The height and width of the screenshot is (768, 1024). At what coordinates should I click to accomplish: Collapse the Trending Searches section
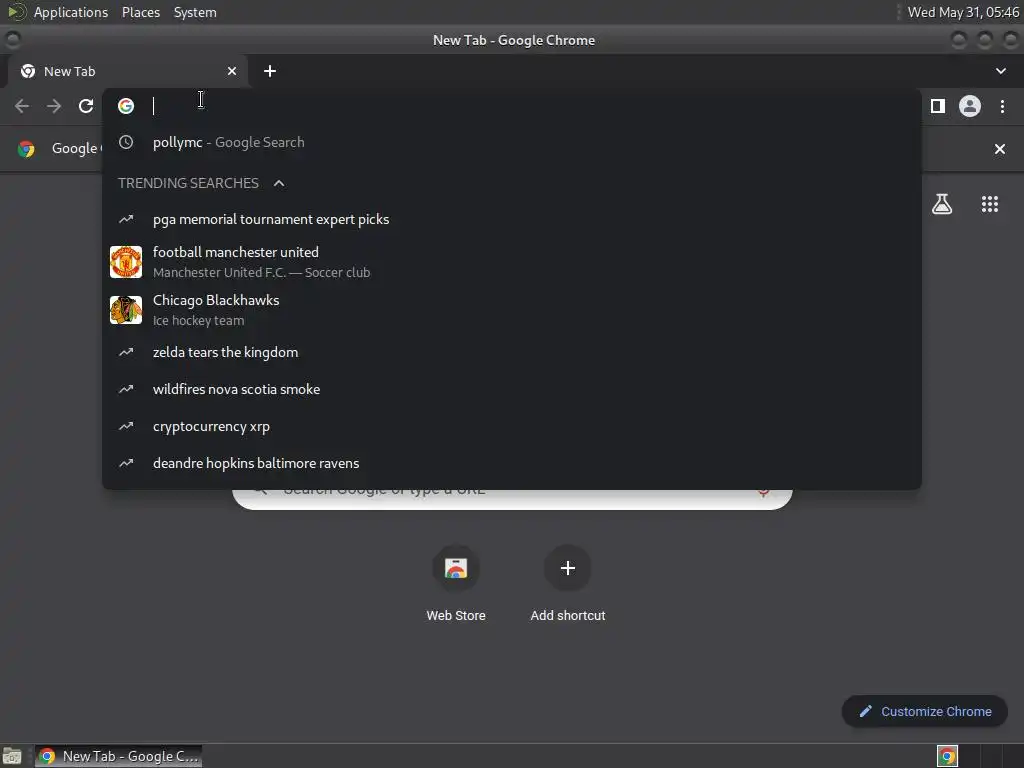tap(279, 184)
